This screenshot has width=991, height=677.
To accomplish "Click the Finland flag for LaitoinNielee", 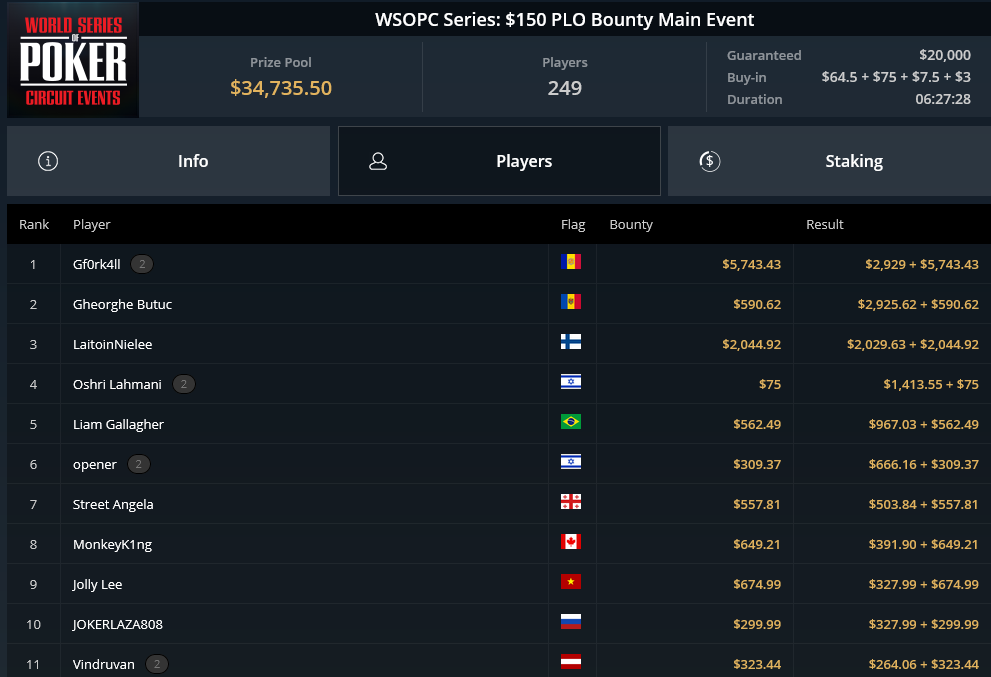I will [571, 342].
